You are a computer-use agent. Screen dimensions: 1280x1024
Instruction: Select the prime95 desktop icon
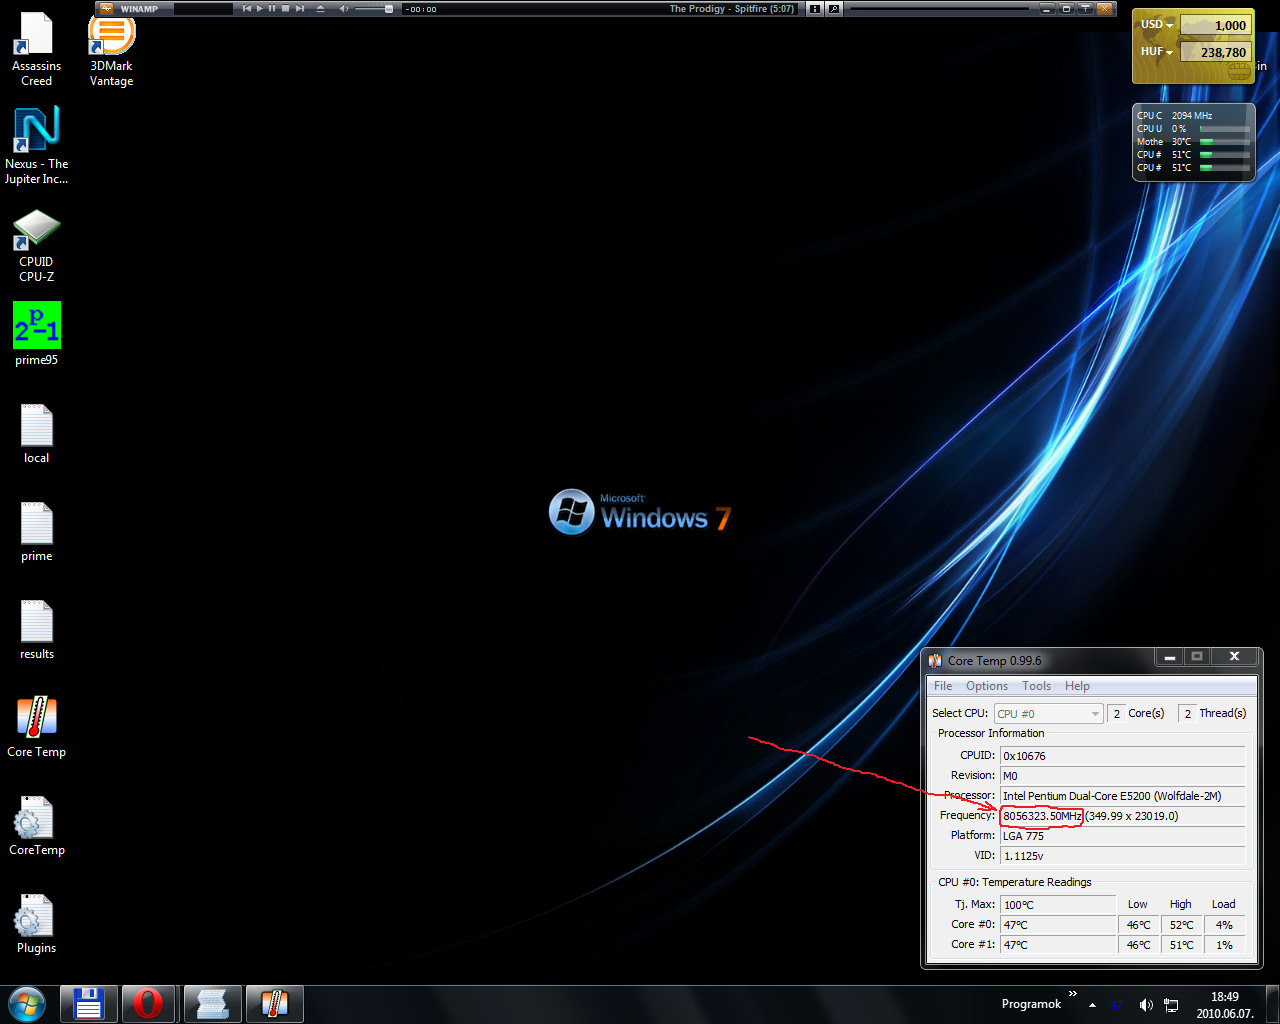click(x=36, y=334)
